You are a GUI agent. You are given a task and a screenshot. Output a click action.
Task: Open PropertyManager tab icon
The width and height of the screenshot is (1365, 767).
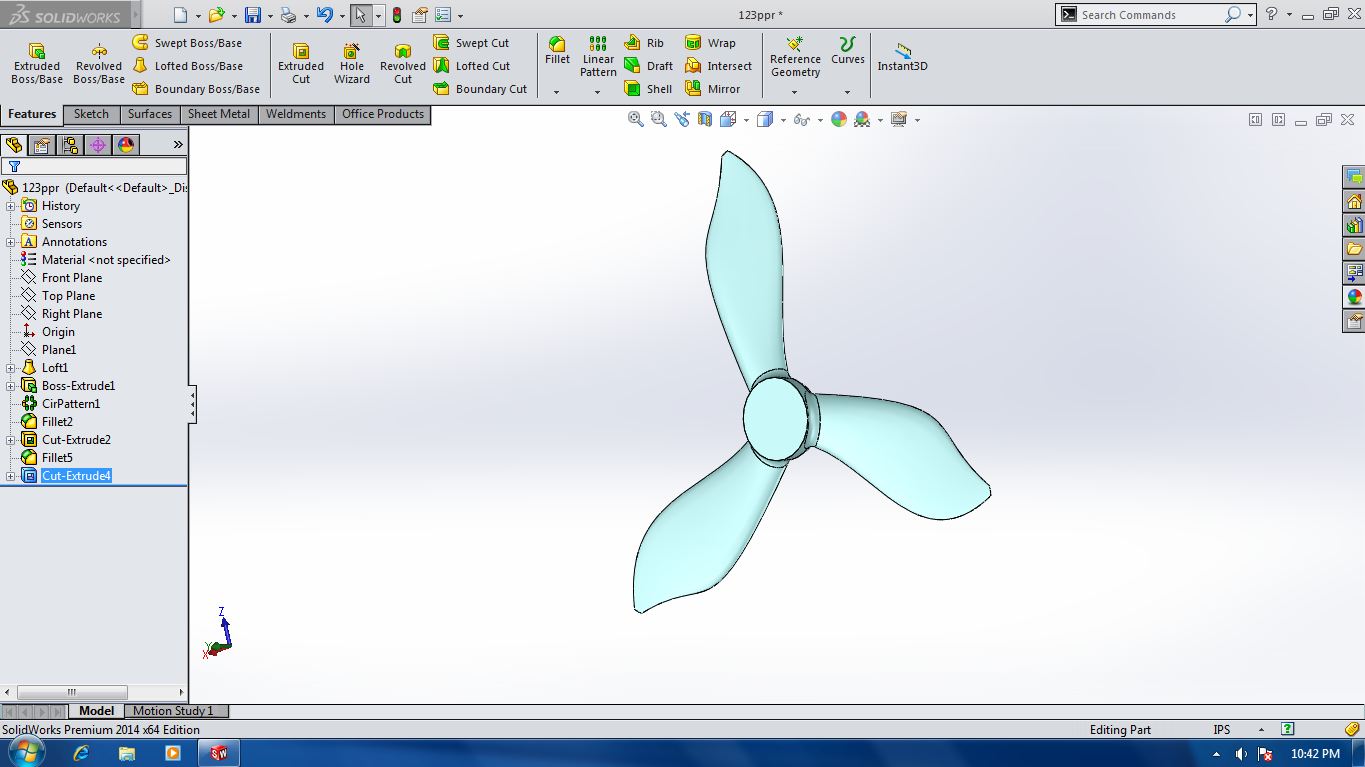42,145
